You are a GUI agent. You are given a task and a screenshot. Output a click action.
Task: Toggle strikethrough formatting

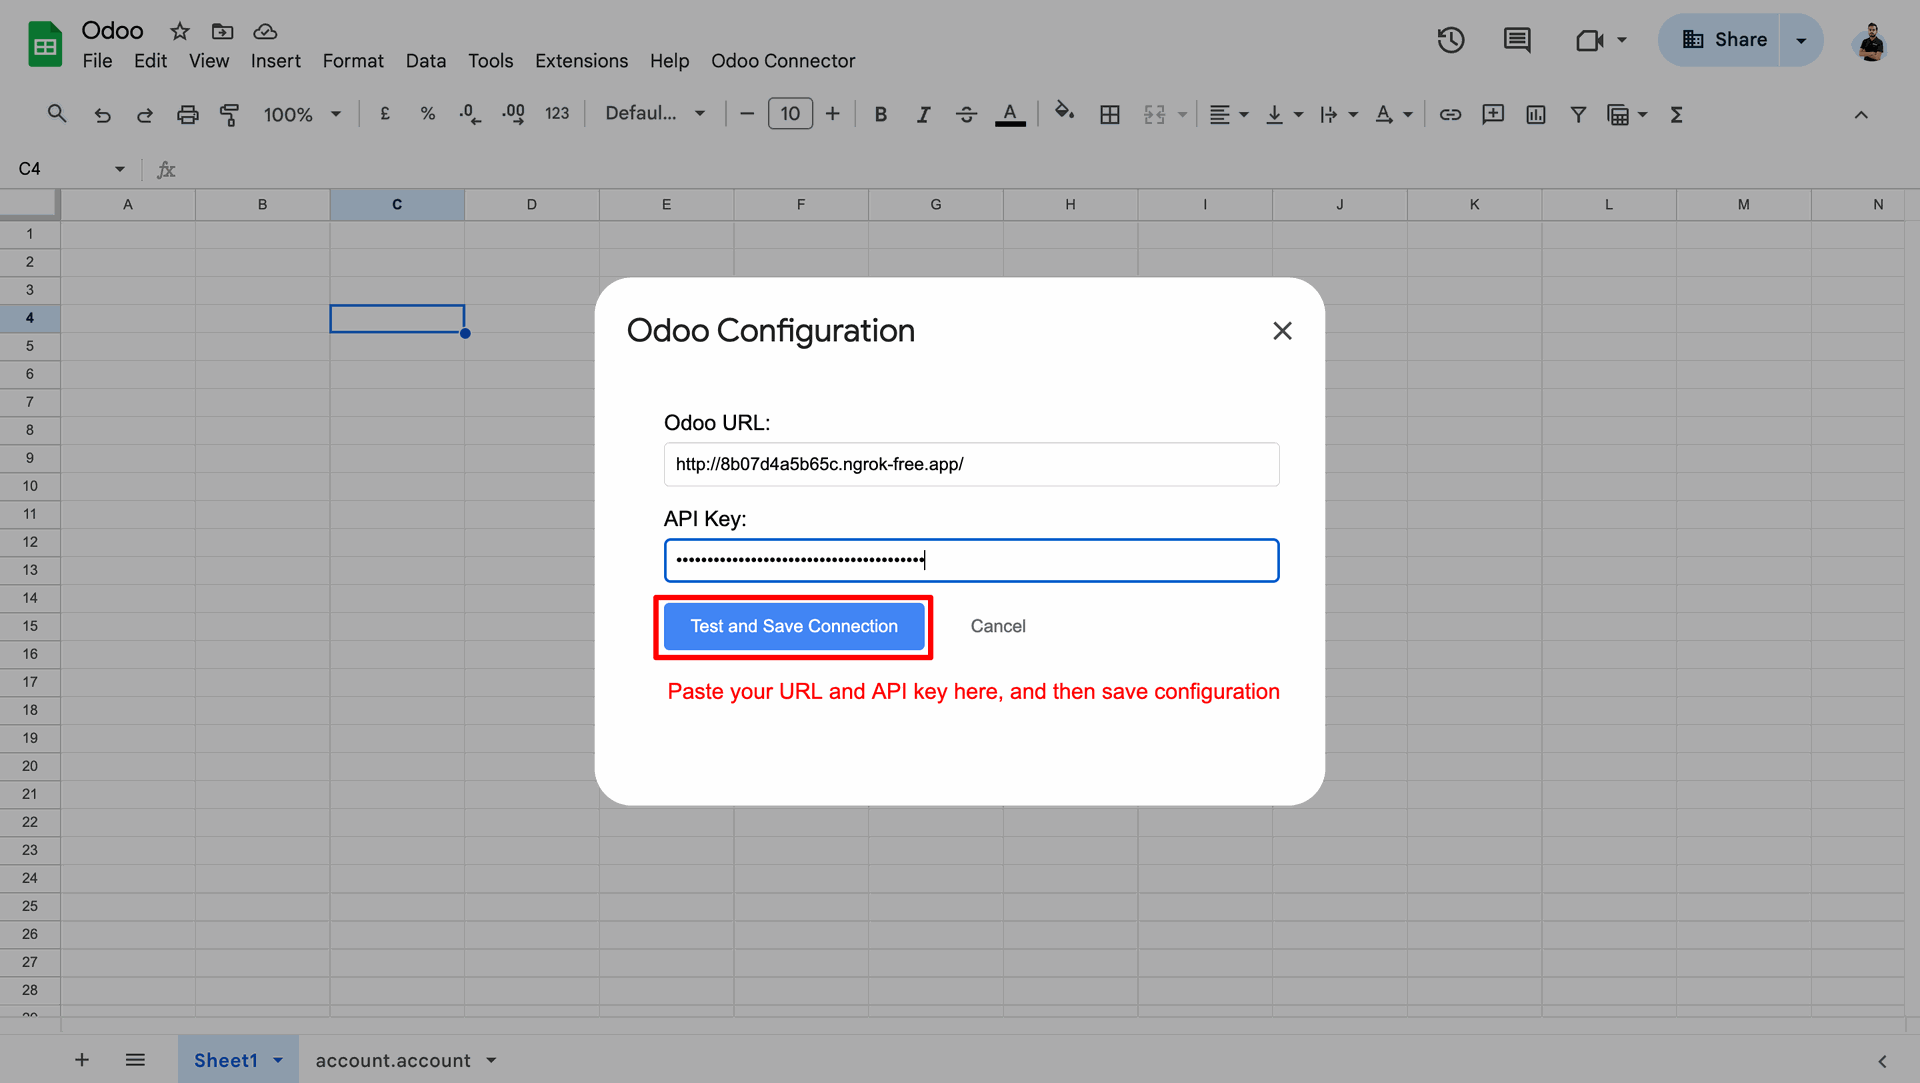pos(966,114)
